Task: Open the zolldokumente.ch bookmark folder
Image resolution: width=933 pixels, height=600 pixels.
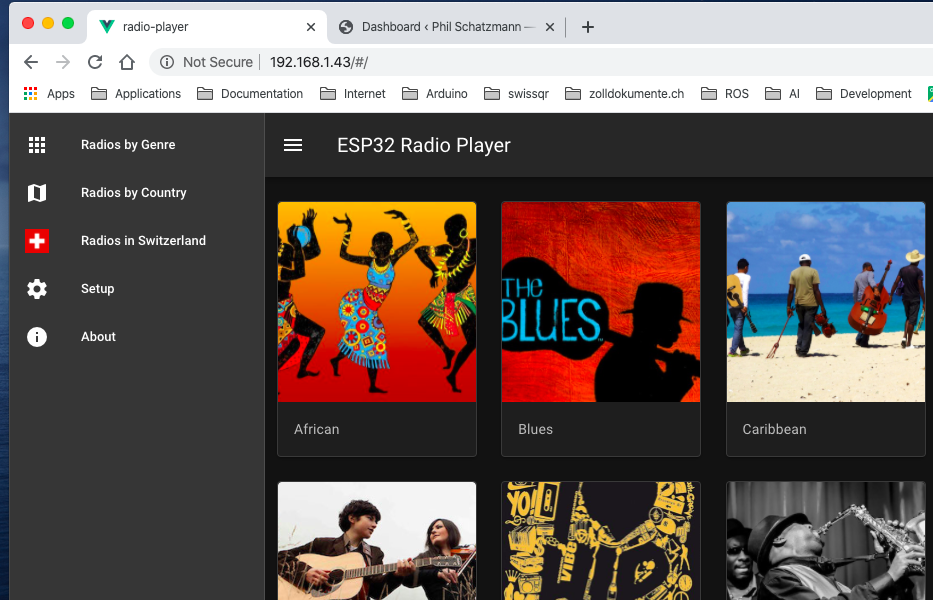Action: tap(625, 94)
